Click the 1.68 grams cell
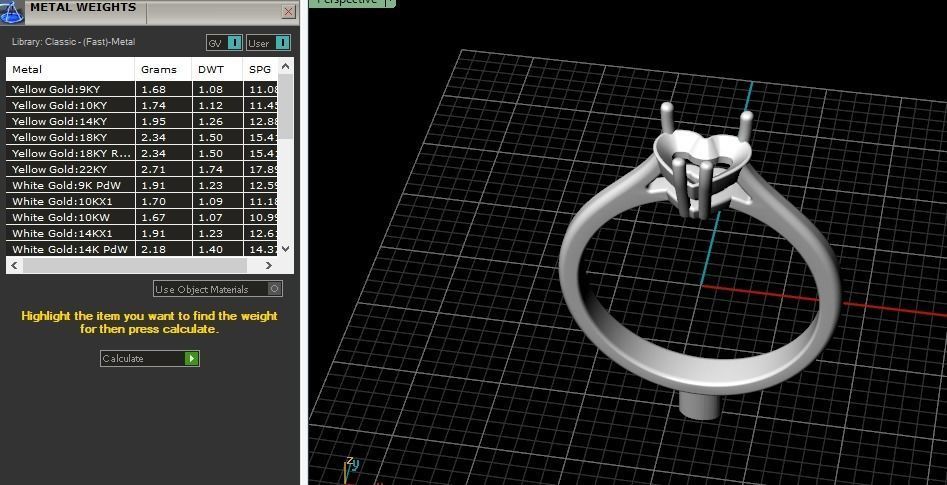The image size is (947, 485). point(163,89)
